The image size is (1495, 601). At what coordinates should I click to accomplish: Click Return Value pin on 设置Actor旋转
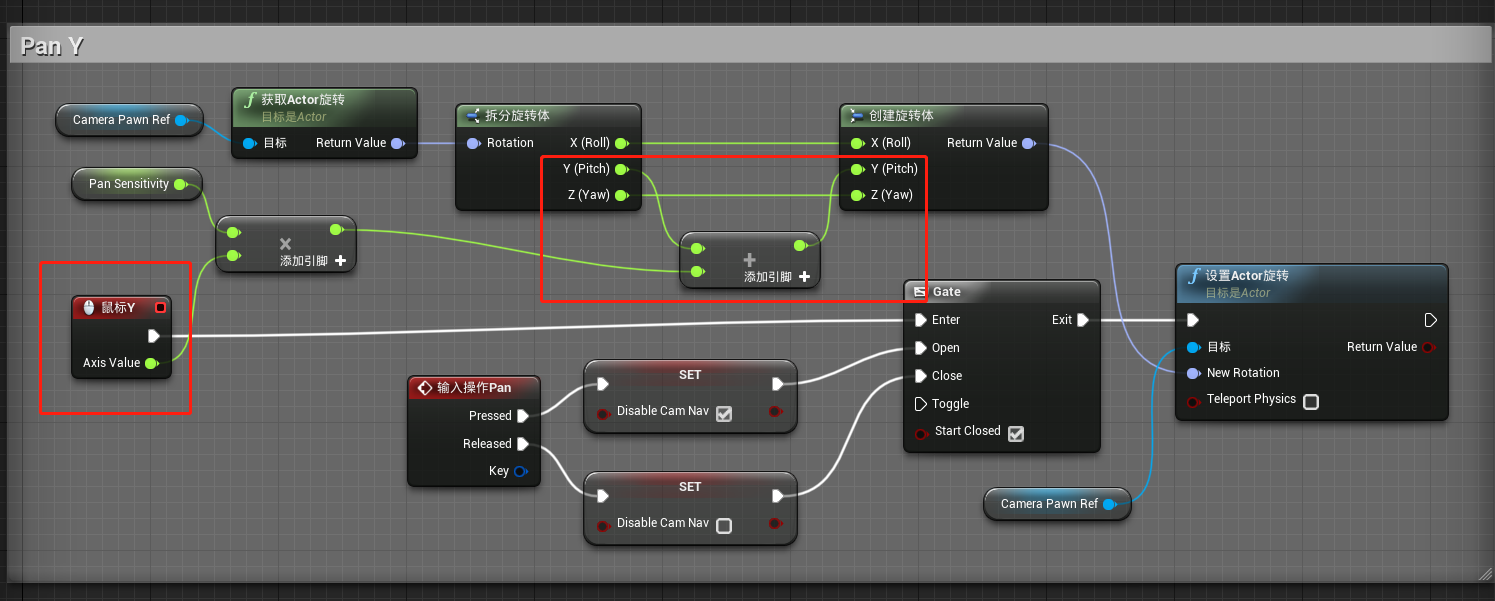[x=1428, y=347]
